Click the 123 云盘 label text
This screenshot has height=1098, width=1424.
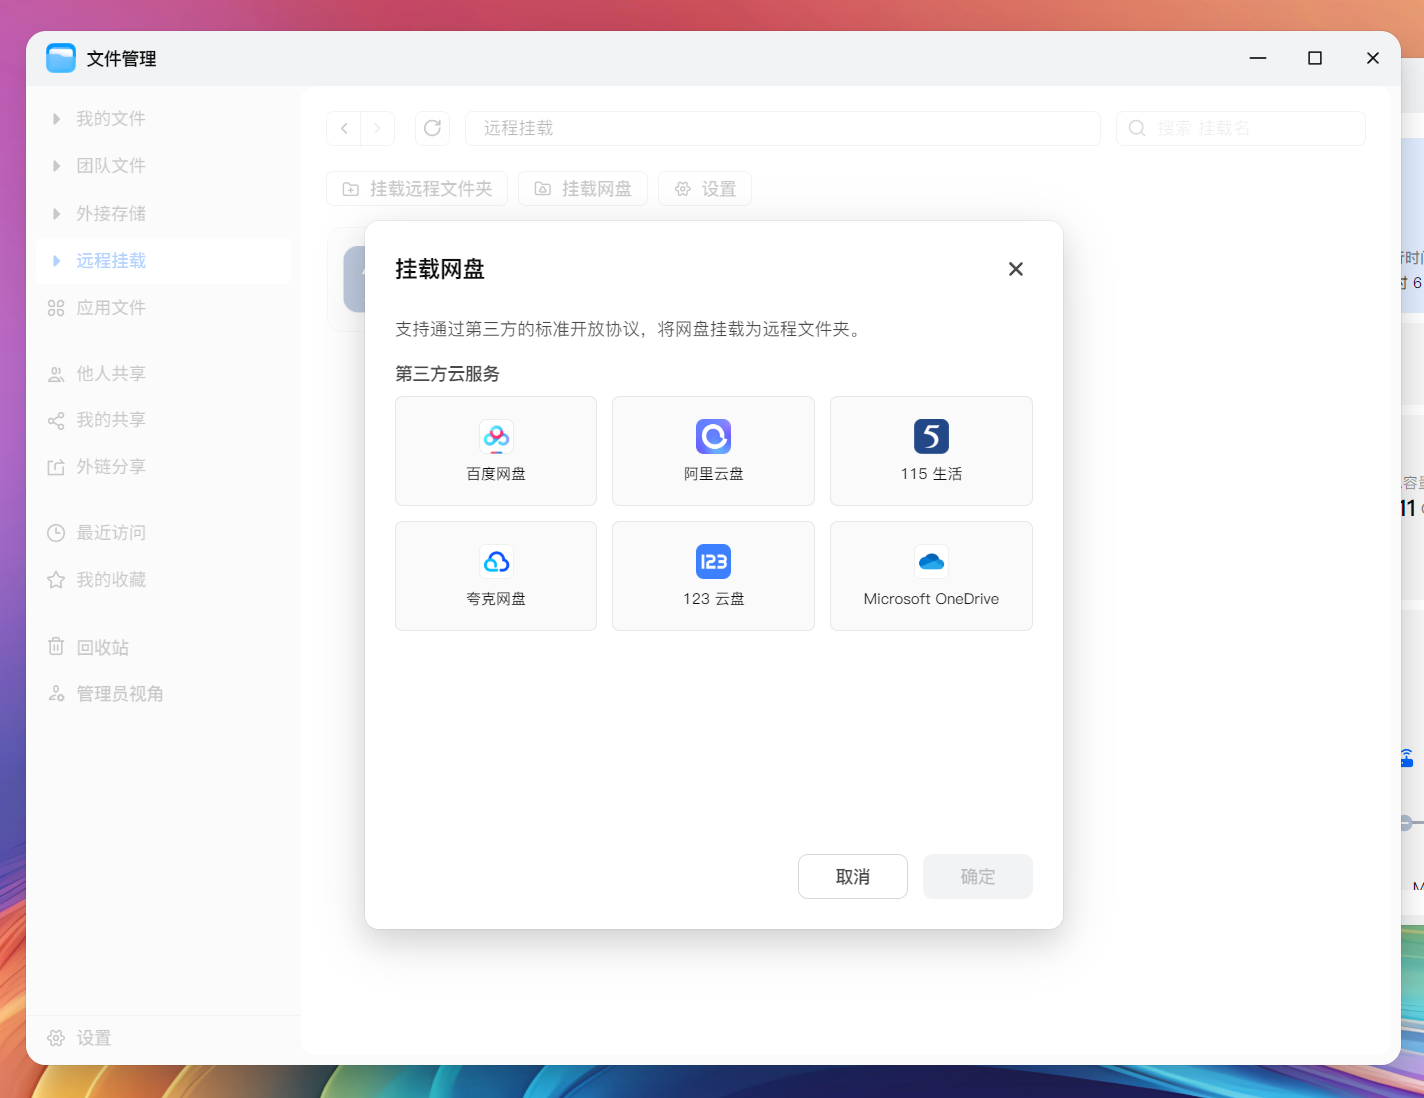coord(713,599)
